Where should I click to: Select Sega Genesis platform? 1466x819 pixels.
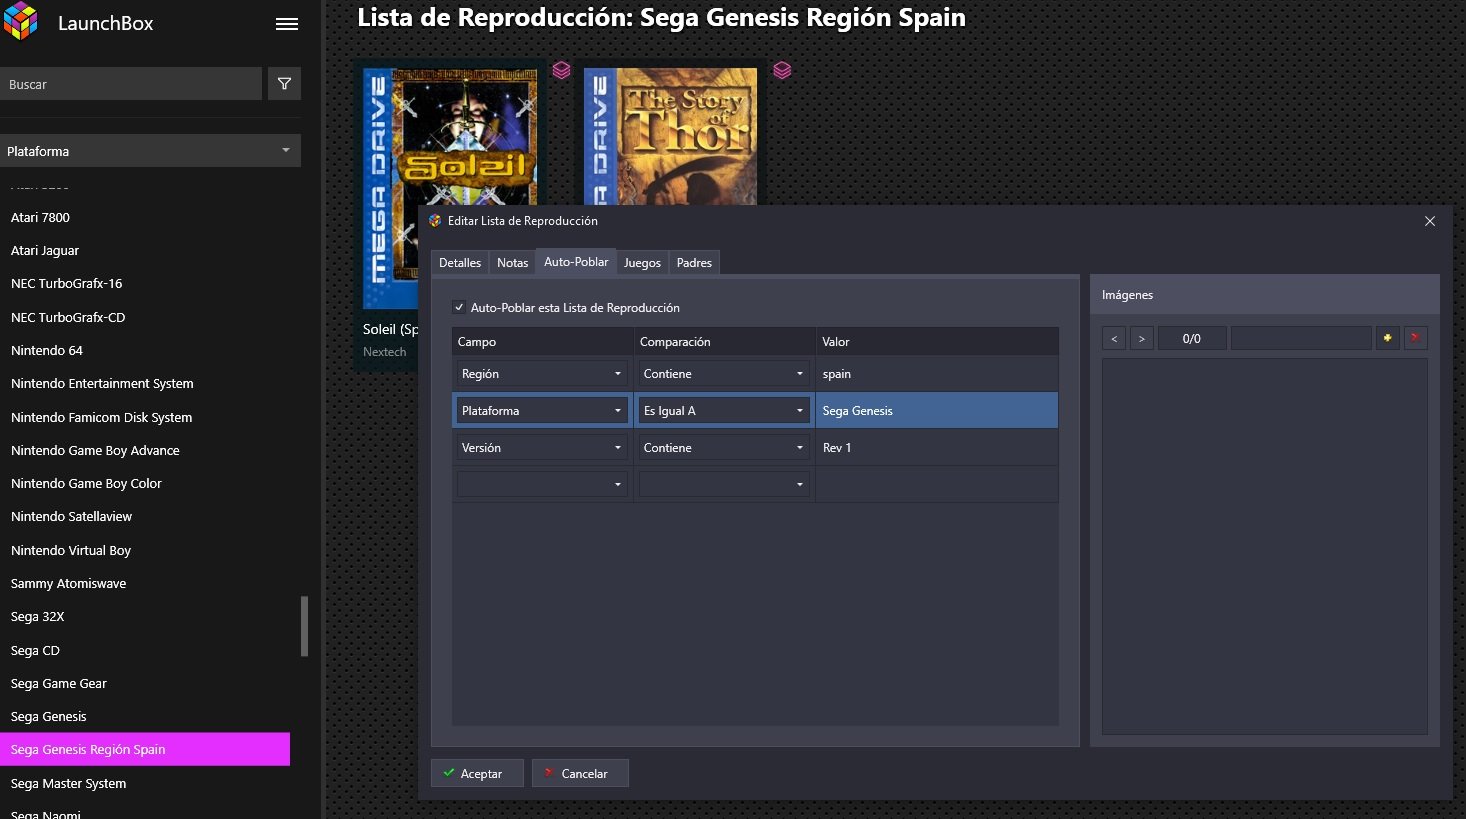click(48, 716)
